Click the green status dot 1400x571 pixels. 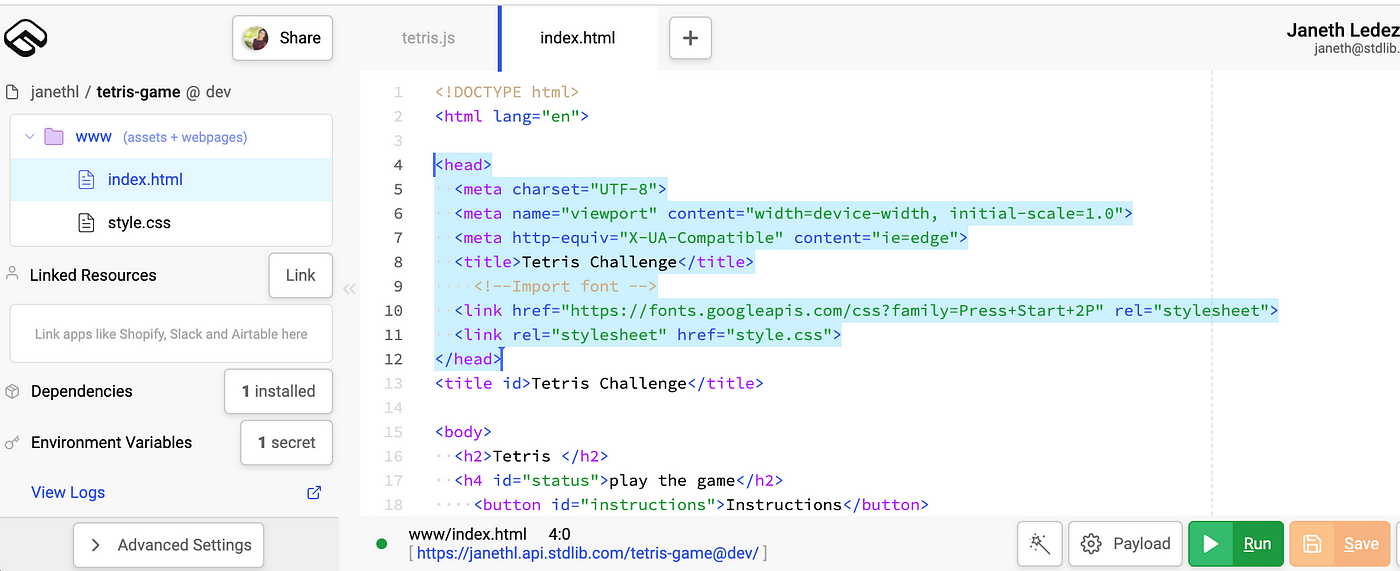point(381,544)
